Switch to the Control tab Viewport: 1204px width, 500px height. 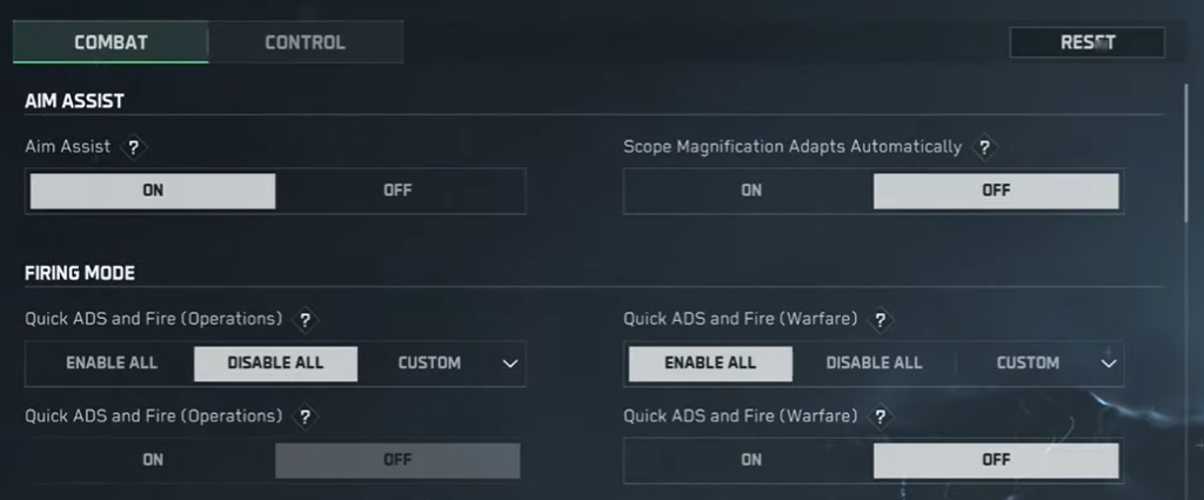click(x=305, y=43)
